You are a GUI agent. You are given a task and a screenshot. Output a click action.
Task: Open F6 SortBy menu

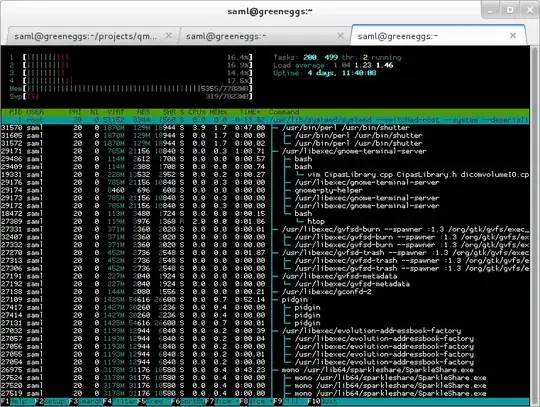[x=188, y=401]
